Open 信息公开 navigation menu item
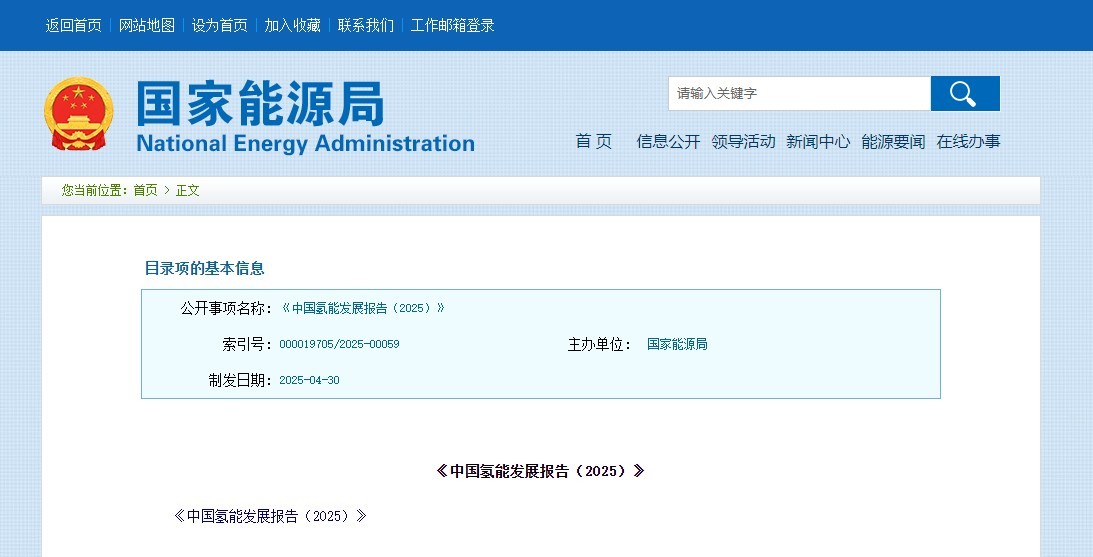This screenshot has height=557, width=1093. coord(668,142)
